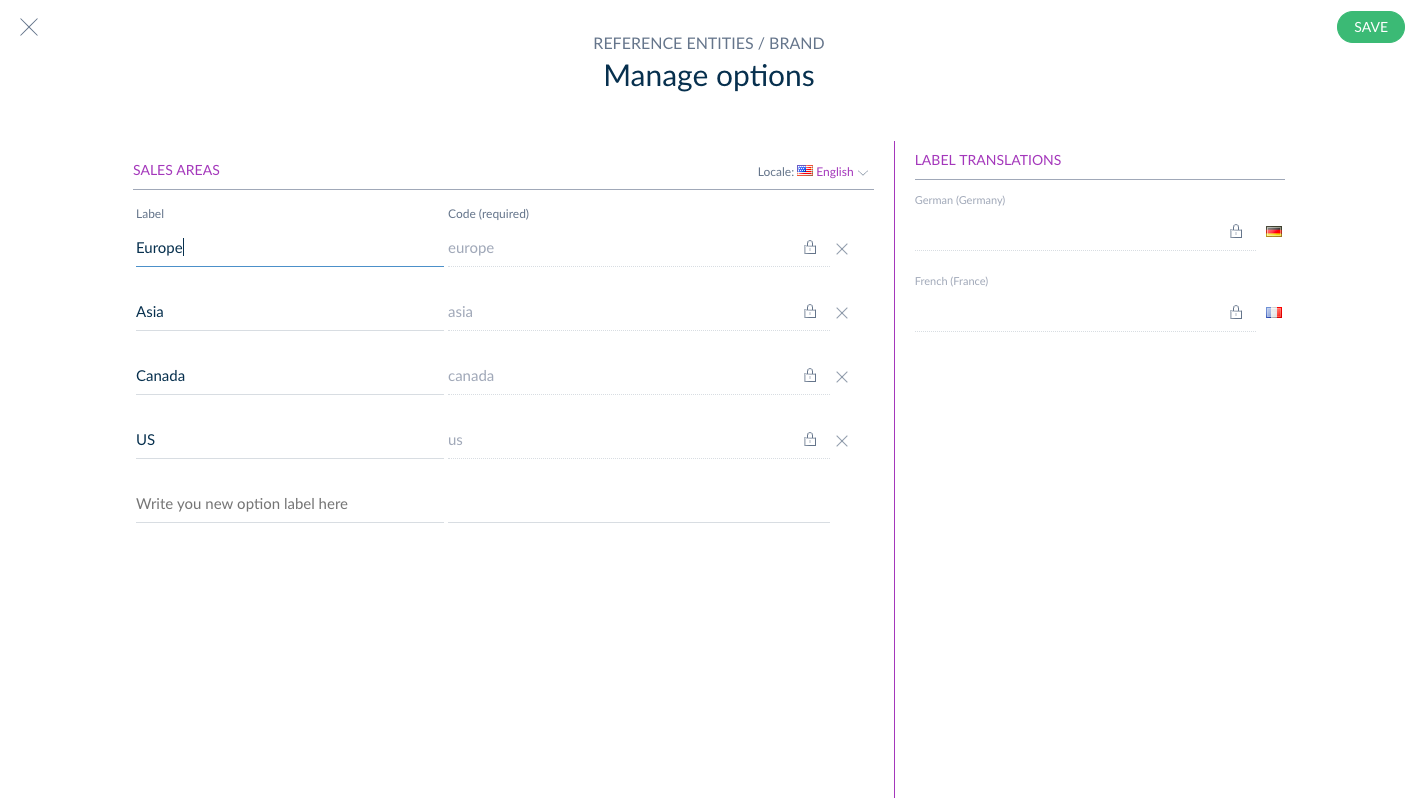Toggle the lock on German translation field
The image size is (1424, 804).
point(1236,231)
